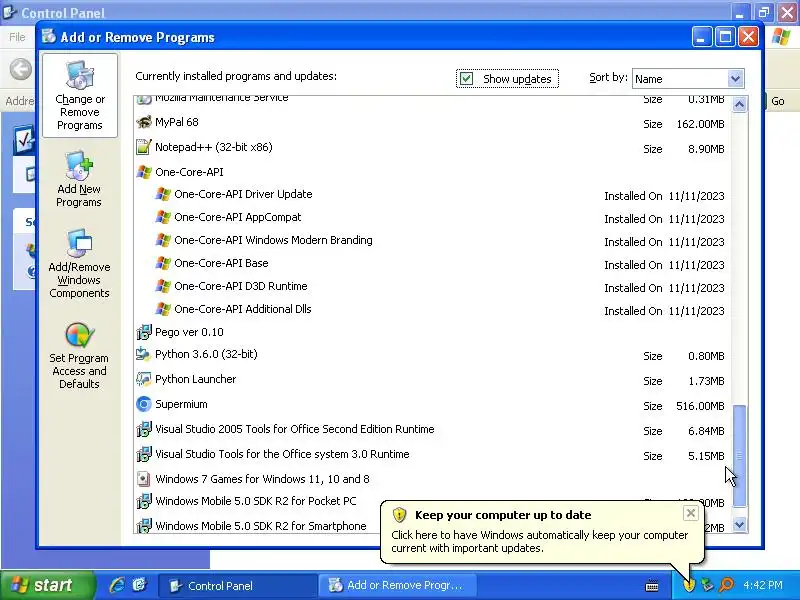
Task: Click One-Core-API Windows Modern Branding icon
Action: pos(163,240)
